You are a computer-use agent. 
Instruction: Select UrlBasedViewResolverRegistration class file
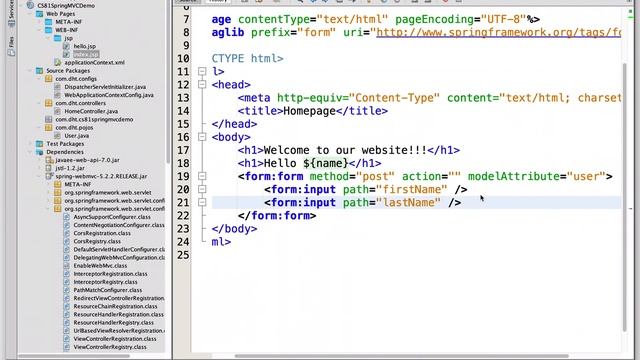[119, 331]
